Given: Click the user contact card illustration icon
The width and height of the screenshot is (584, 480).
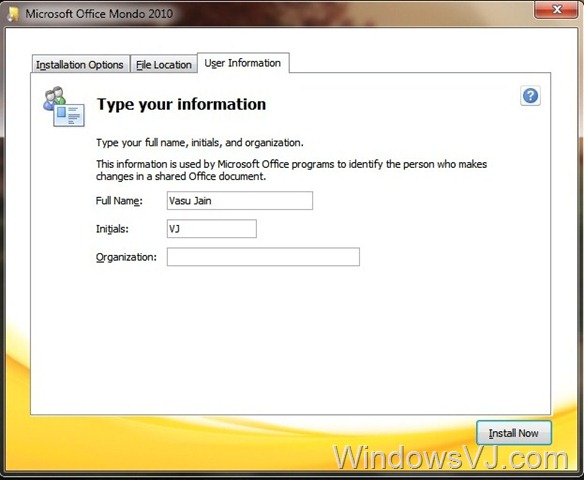Looking at the screenshot, I should click(64, 107).
